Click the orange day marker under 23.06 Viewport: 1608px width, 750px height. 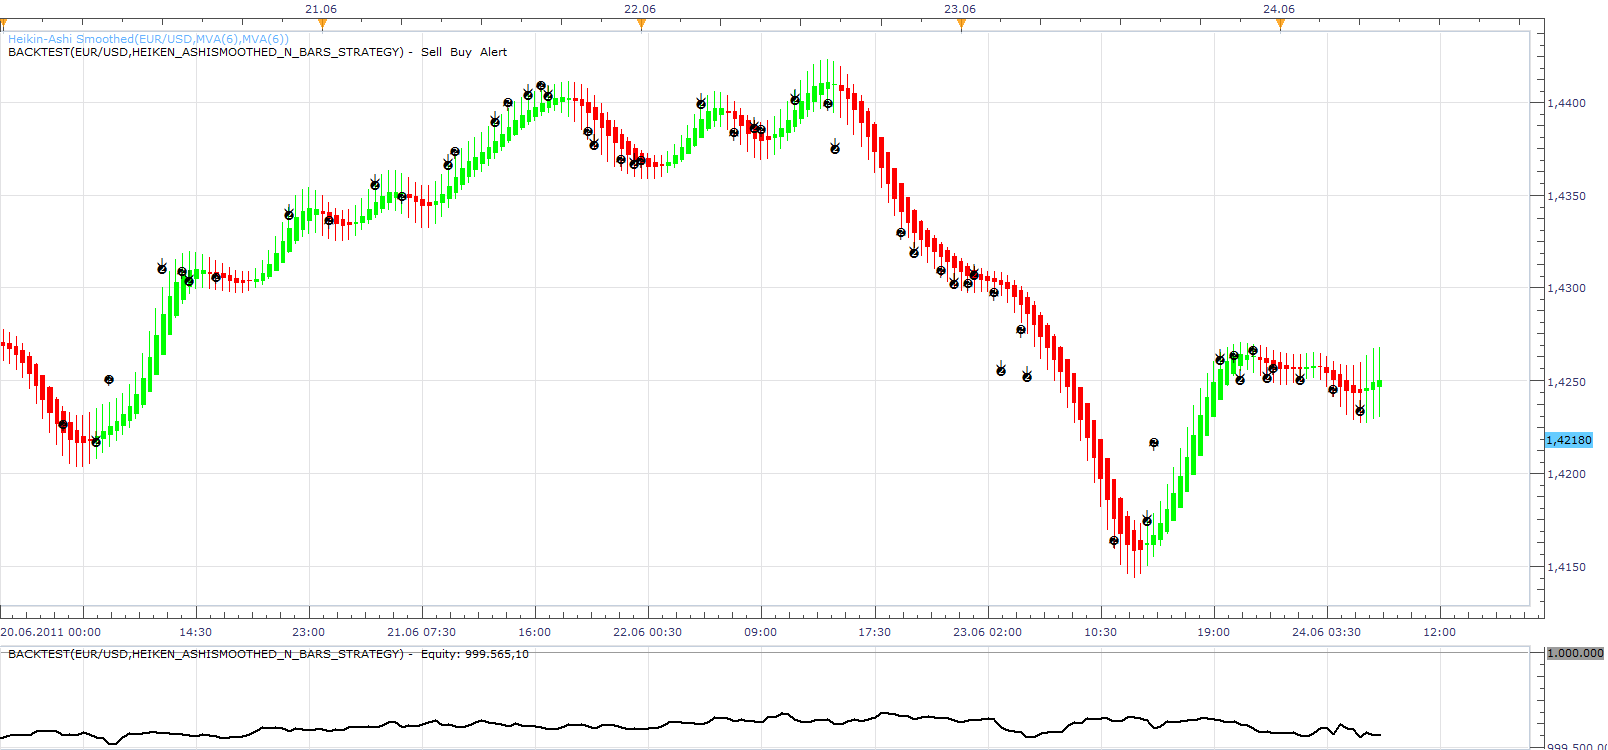[x=961, y=24]
